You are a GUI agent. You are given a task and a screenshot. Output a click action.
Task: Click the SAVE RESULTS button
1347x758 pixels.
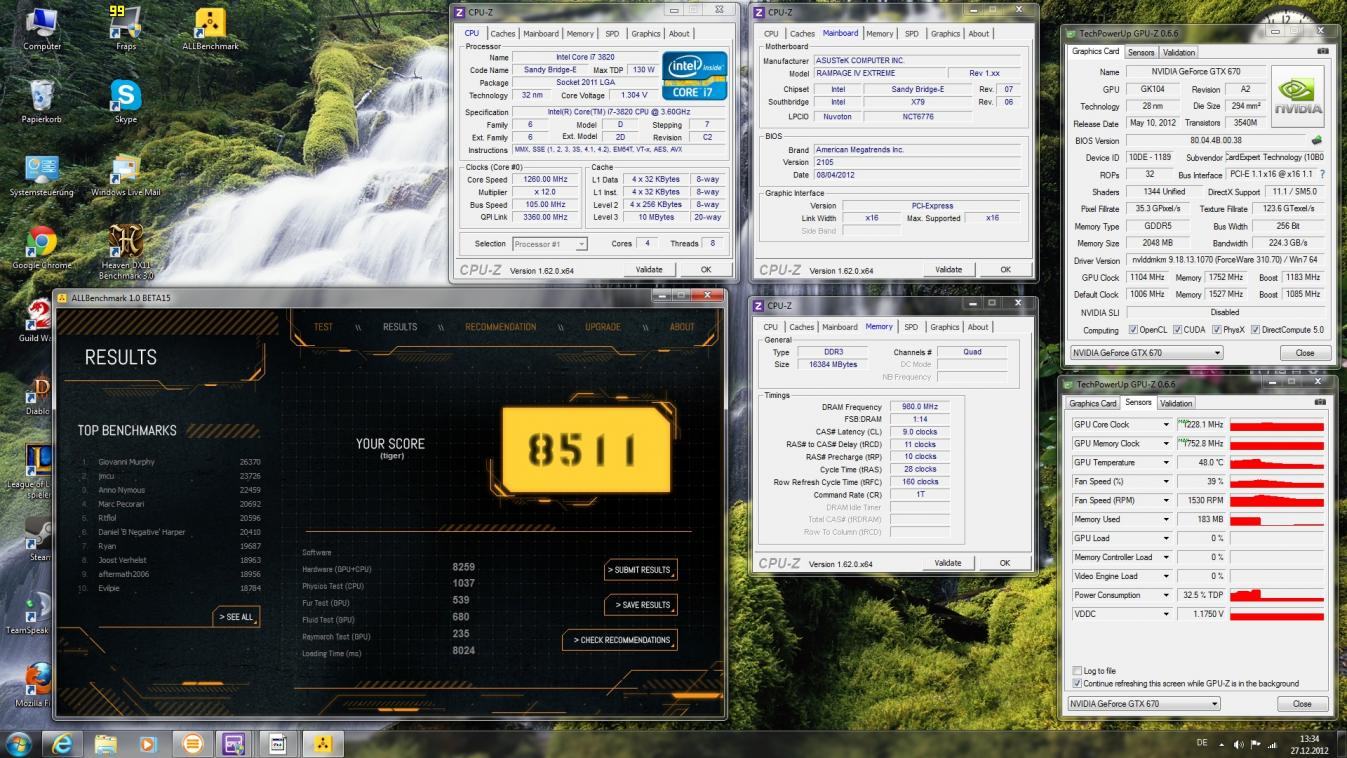[640, 604]
